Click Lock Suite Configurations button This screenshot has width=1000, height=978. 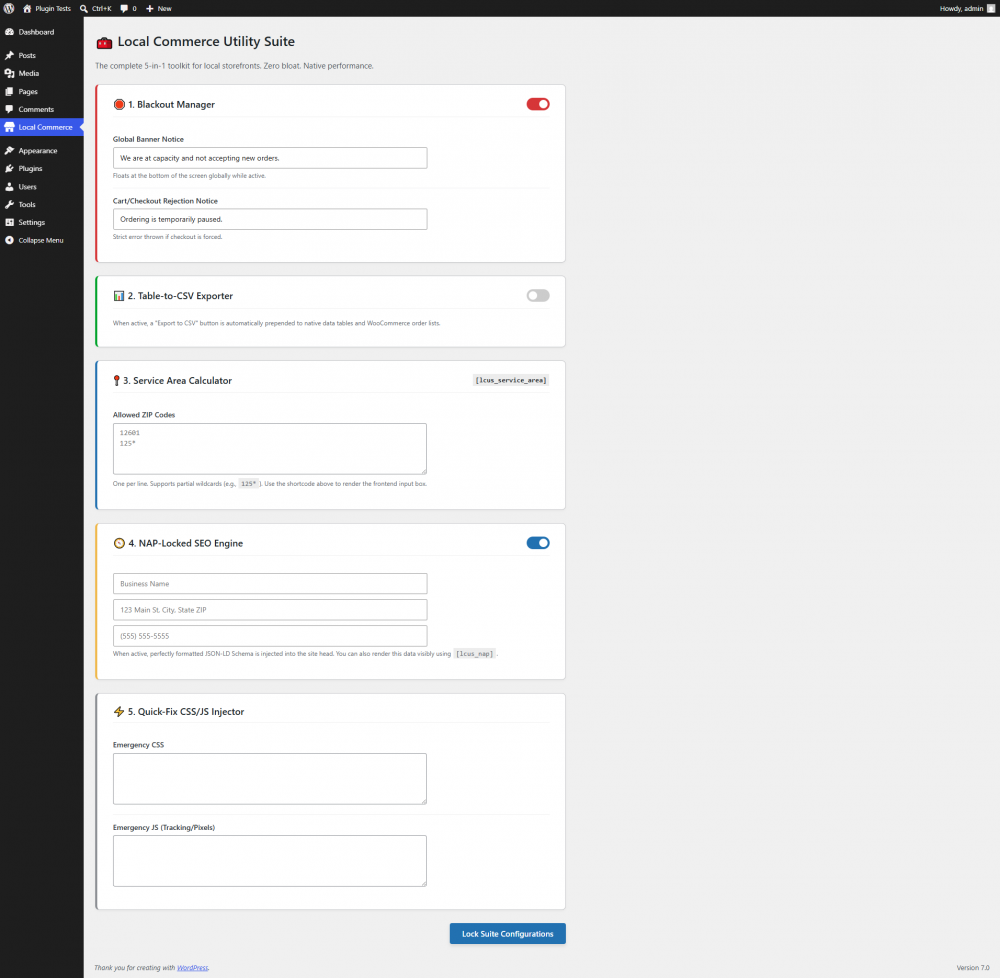pyautogui.click(x=507, y=933)
